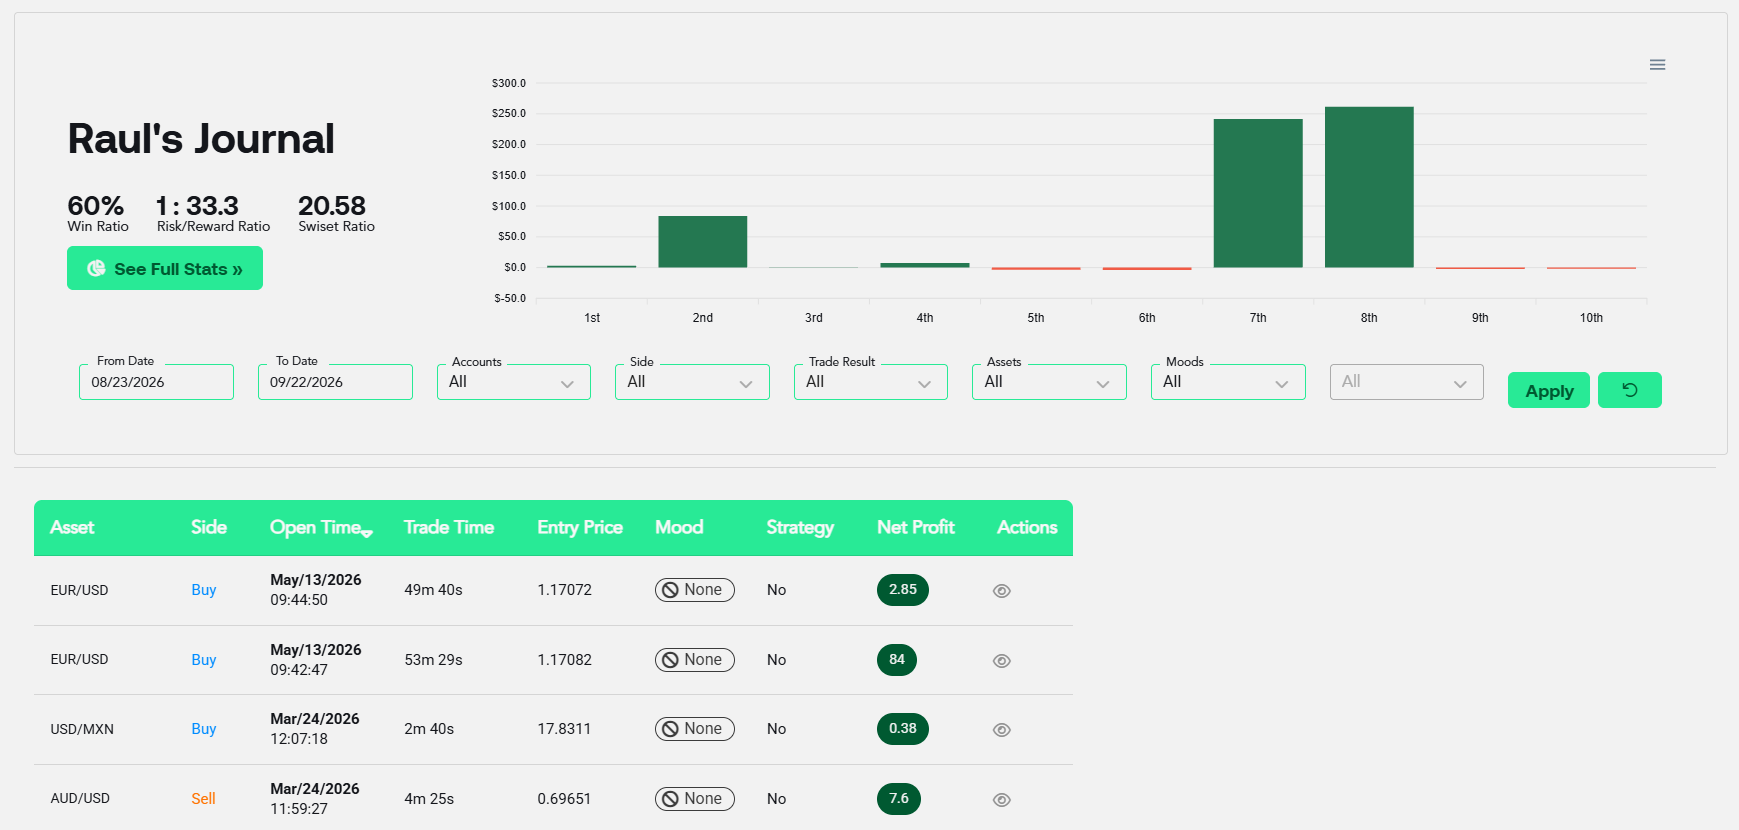Viewport: 1739px width, 830px height.
Task: Click the See Full Stats button
Action: pos(165,268)
